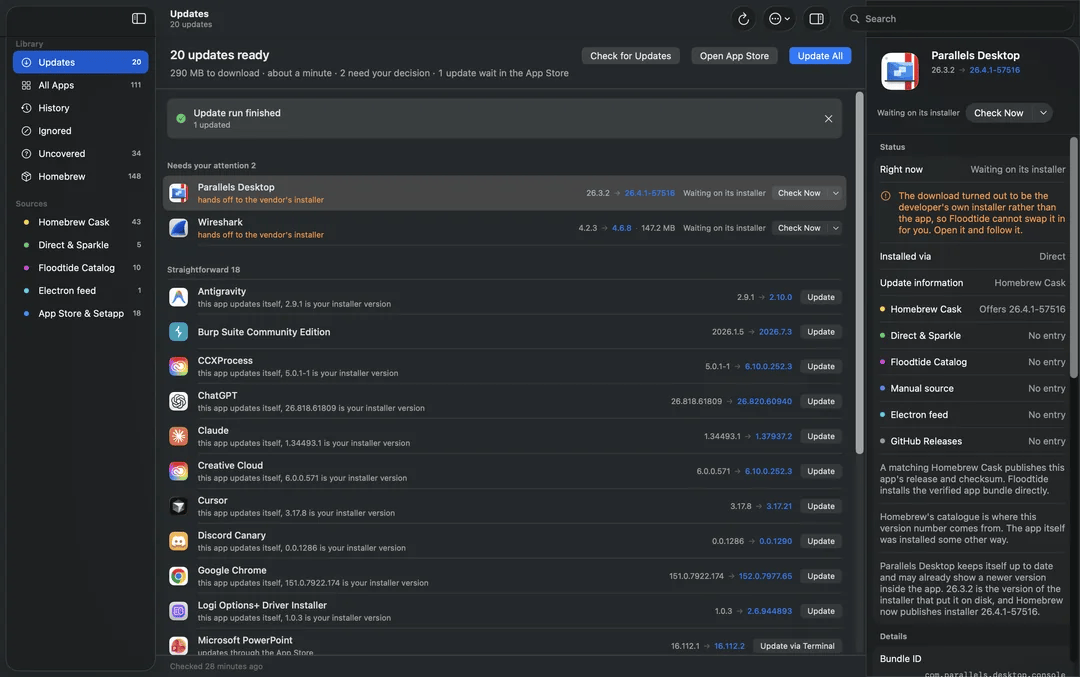The image size is (1080, 677).
Task: Click the Search field
Action: click(957, 19)
